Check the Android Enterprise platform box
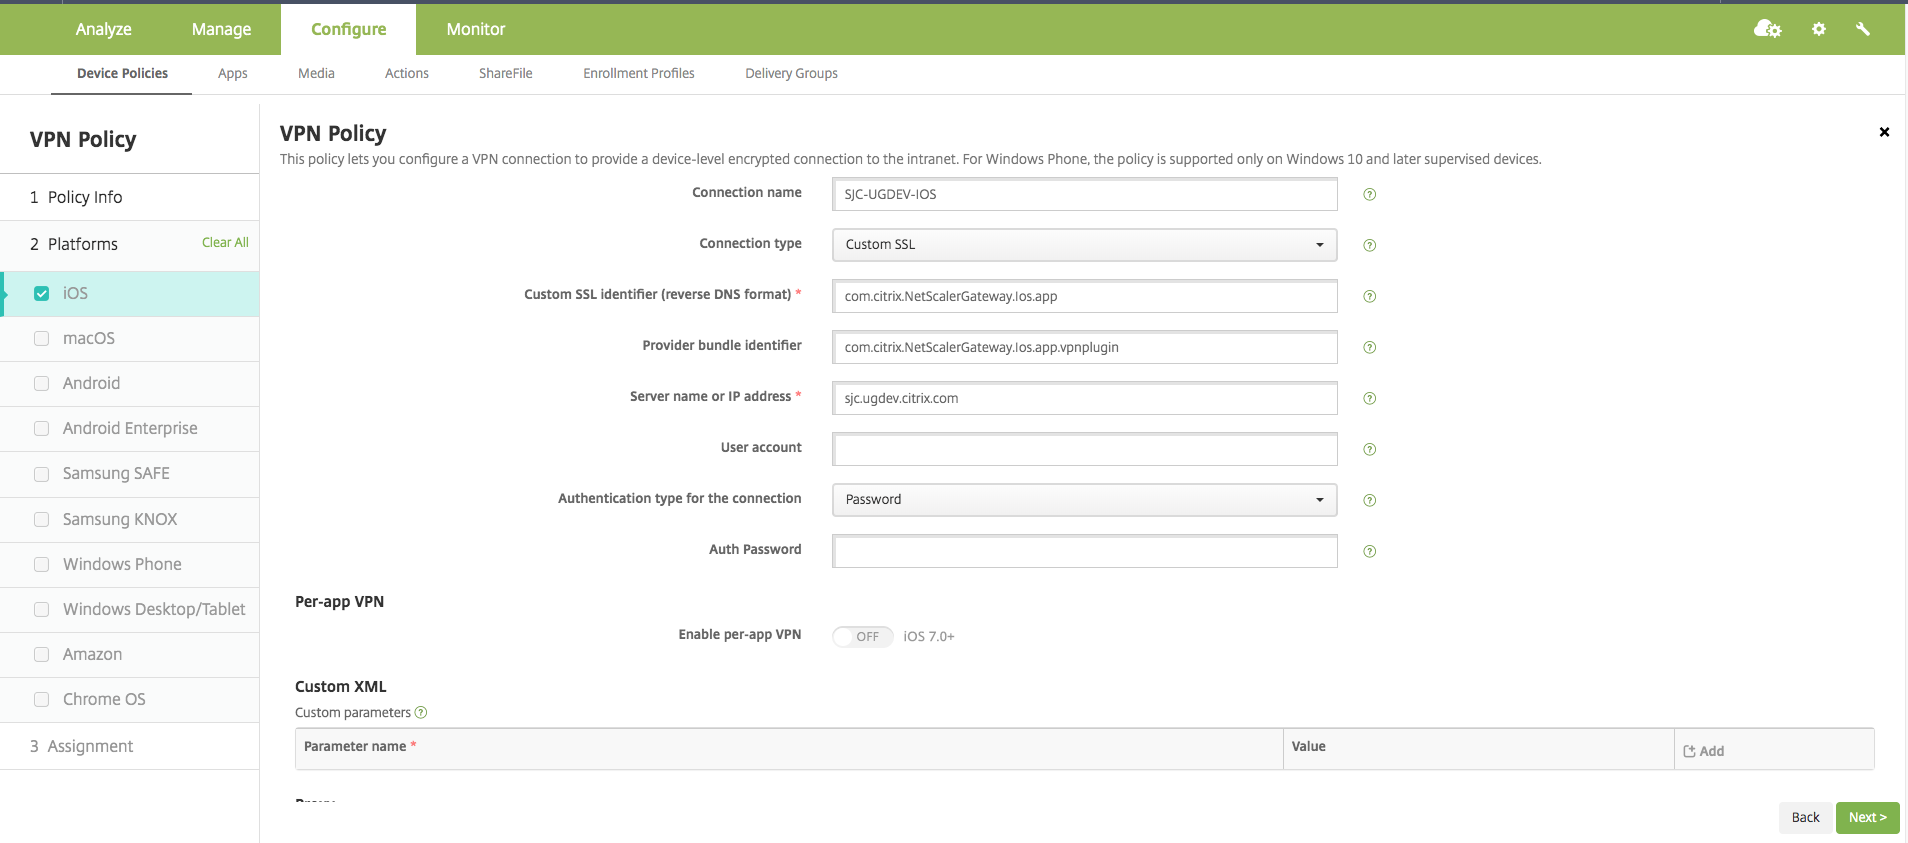 click(x=42, y=428)
